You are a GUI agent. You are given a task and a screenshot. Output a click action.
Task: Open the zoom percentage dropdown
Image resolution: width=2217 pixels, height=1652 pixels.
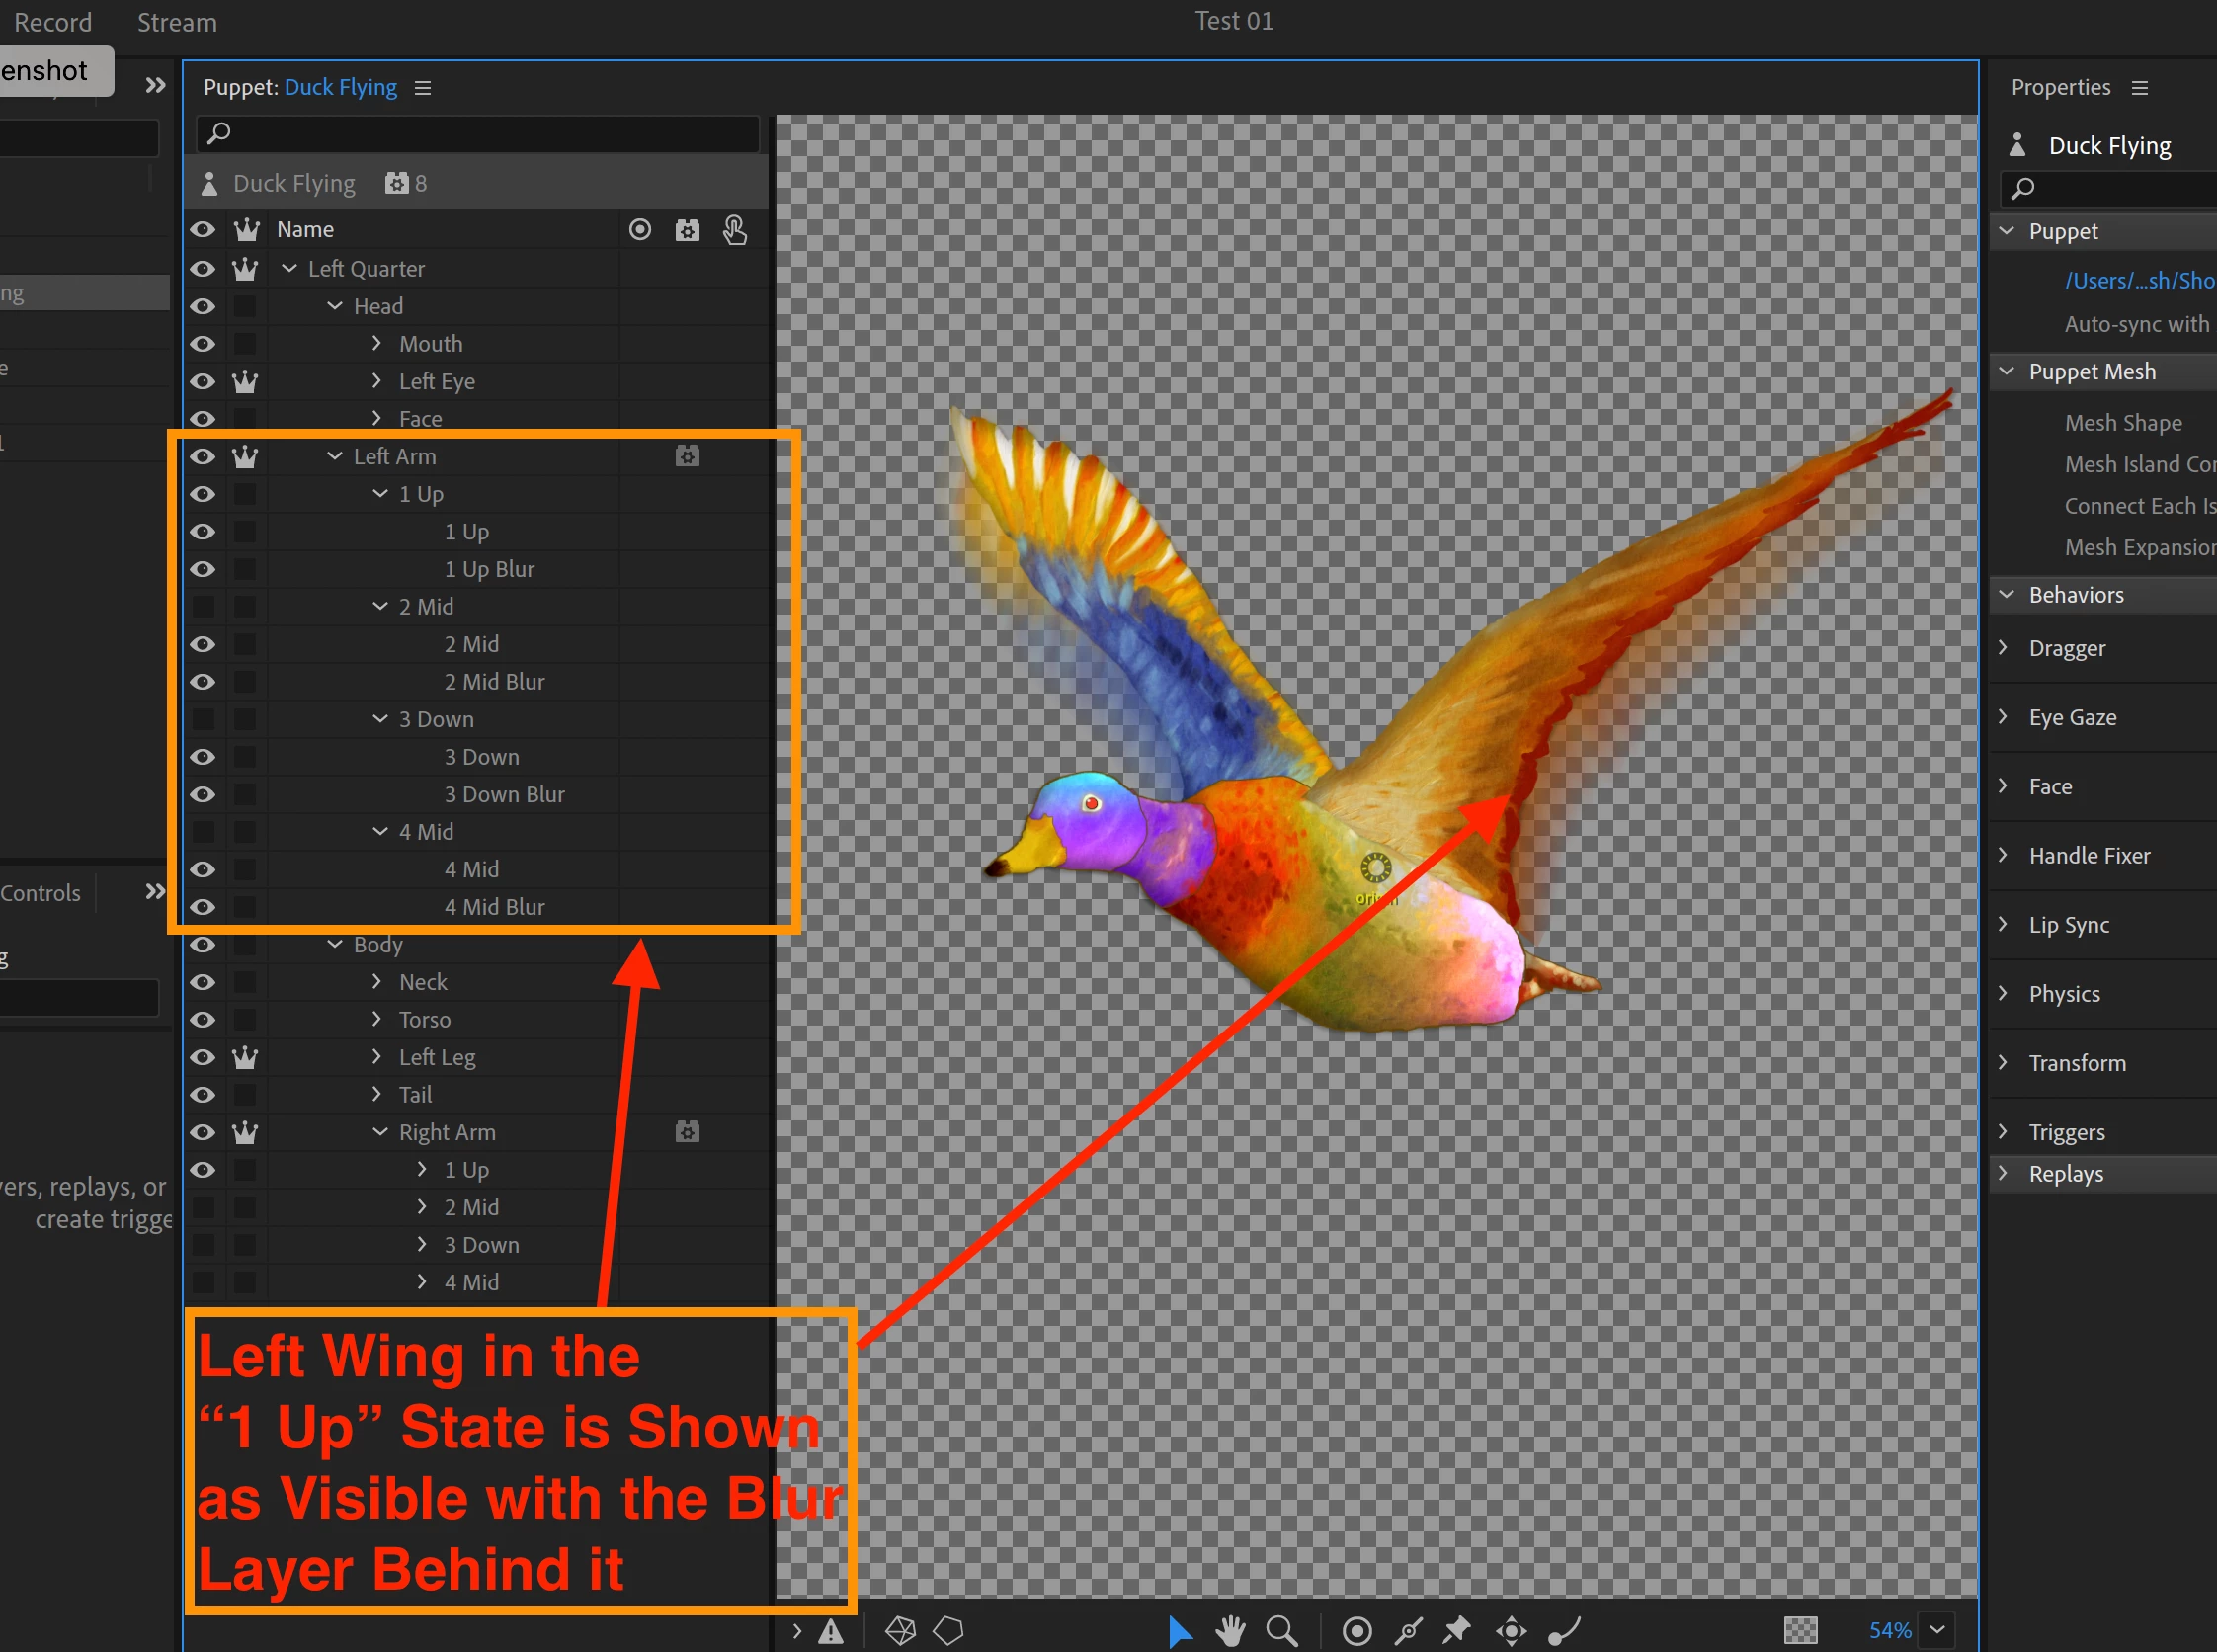tap(1937, 1630)
